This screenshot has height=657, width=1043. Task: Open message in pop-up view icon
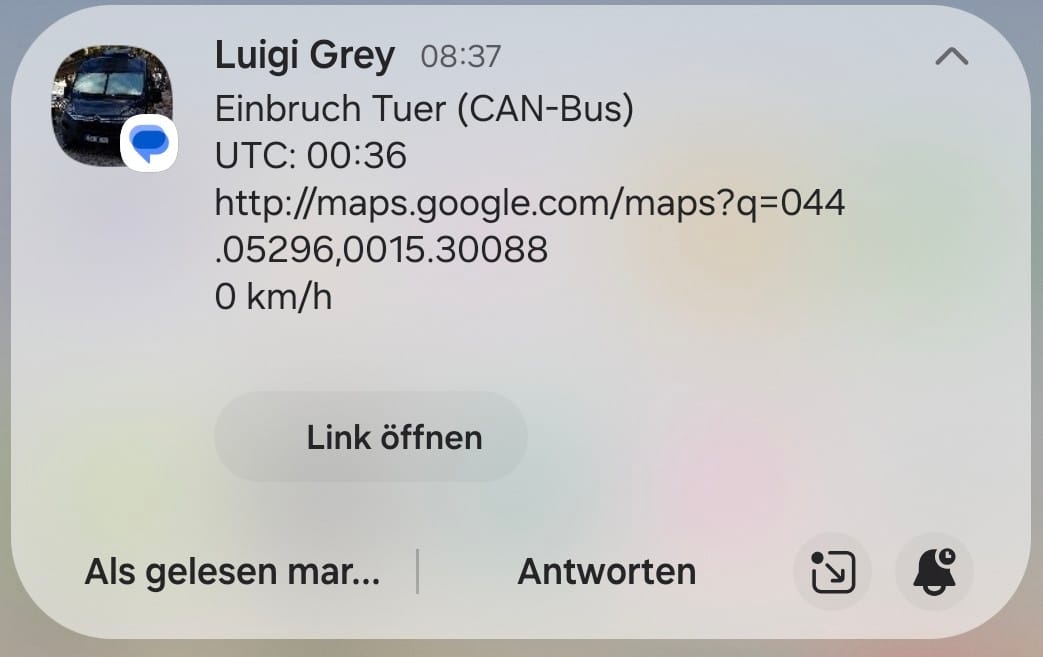point(833,571)
